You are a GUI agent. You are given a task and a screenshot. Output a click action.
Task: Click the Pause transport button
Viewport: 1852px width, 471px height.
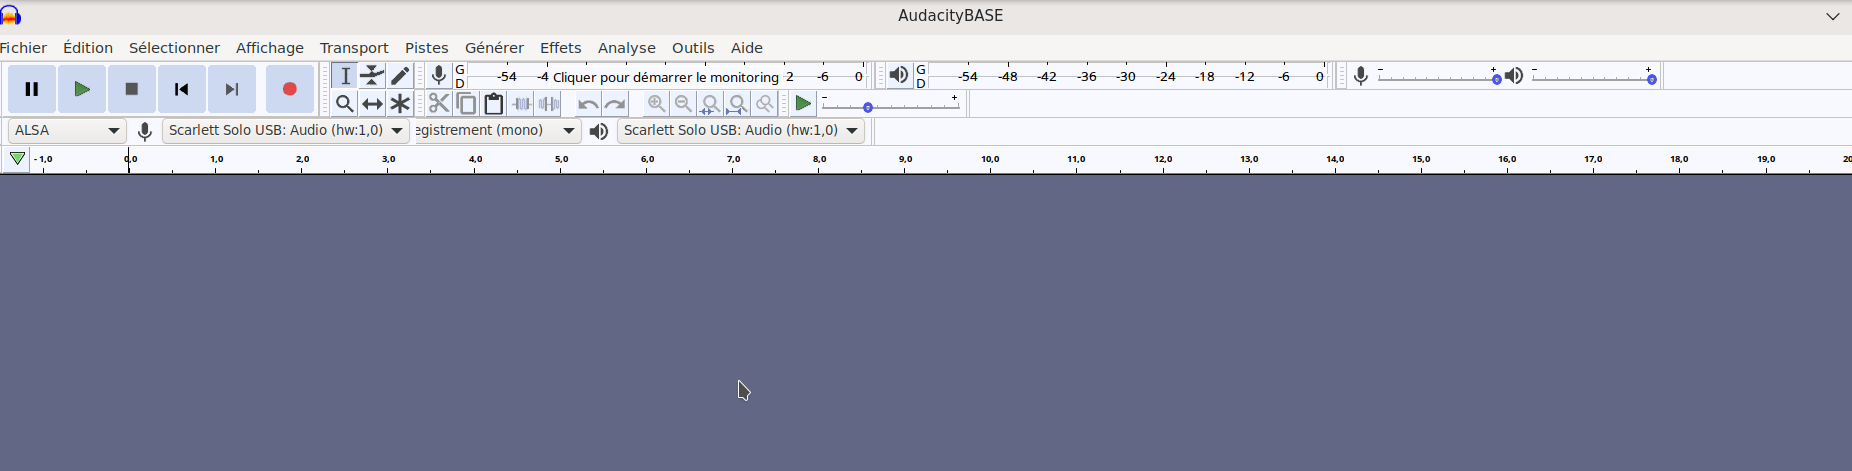32,89
